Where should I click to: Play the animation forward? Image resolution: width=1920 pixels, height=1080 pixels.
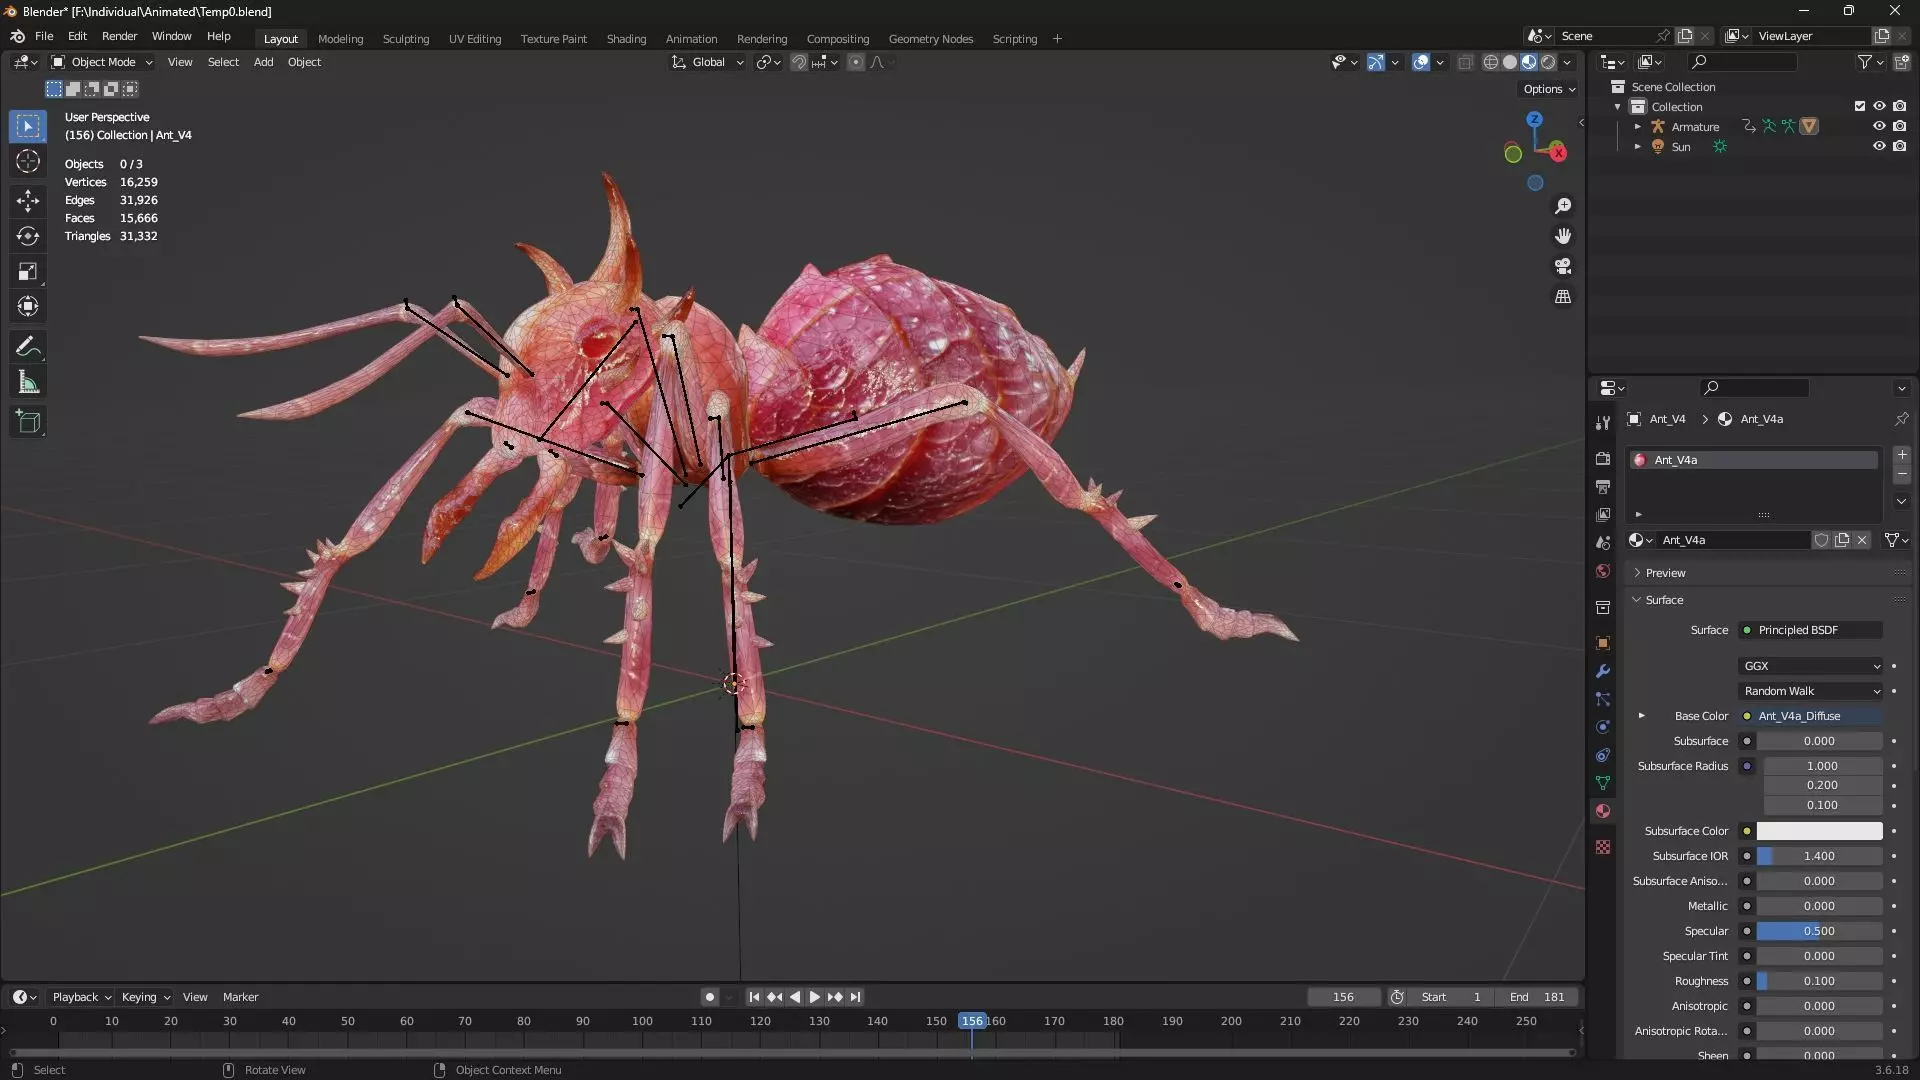pyautogui.click(x=814, y=997)
